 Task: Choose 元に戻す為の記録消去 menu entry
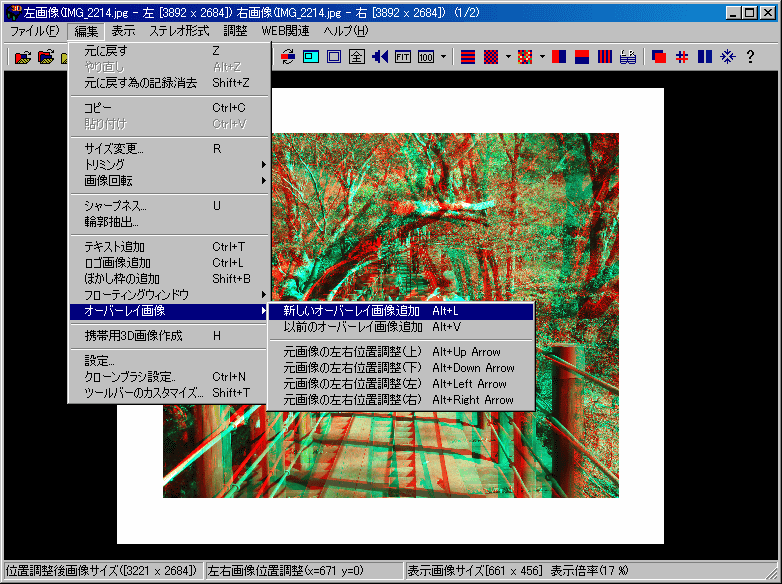(x=170, y=83)
